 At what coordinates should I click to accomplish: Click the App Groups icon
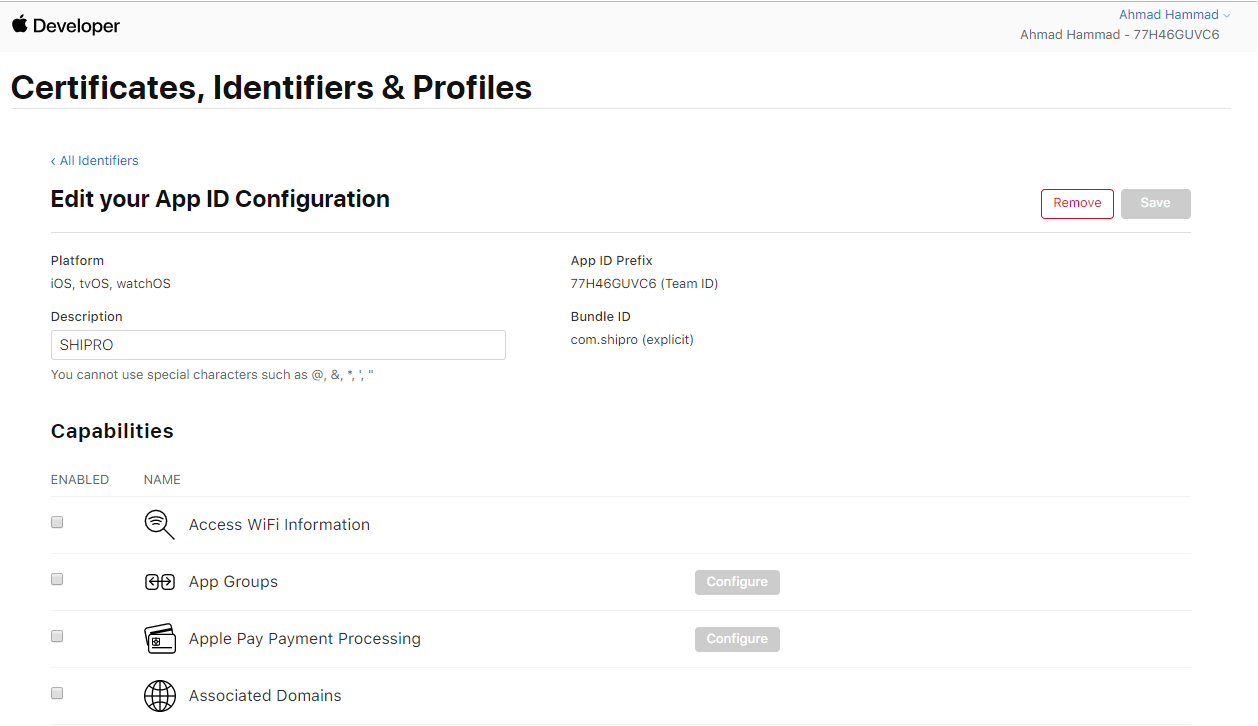(x=160, y=582)
